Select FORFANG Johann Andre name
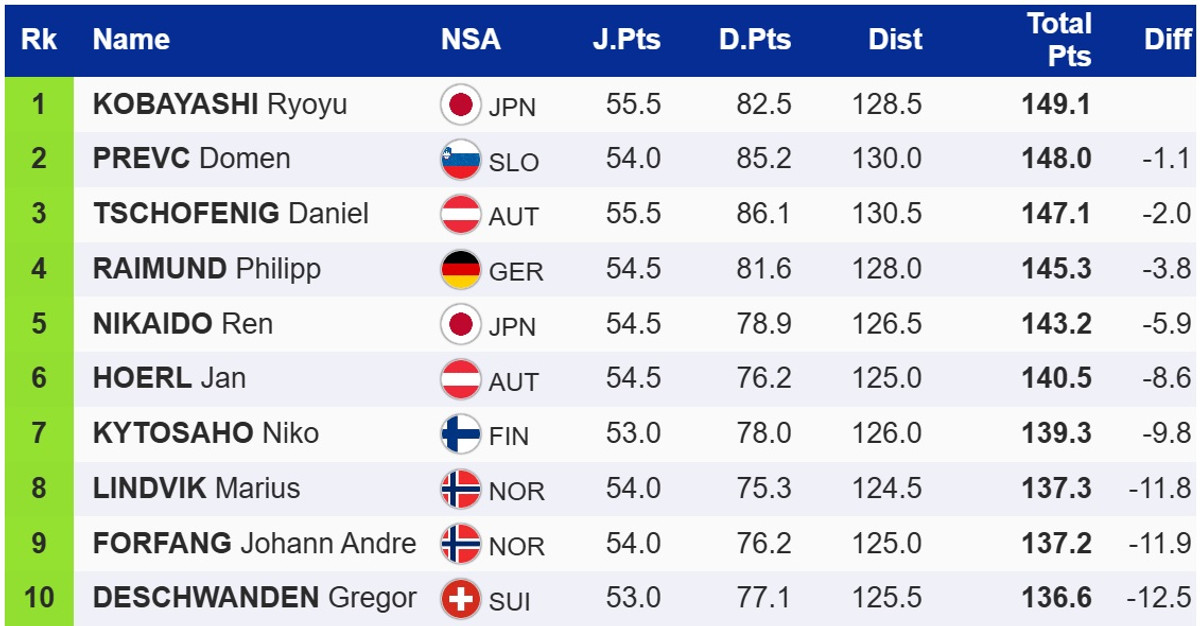This screenshot has height=626, width=1200. click(x=254, y=544)
